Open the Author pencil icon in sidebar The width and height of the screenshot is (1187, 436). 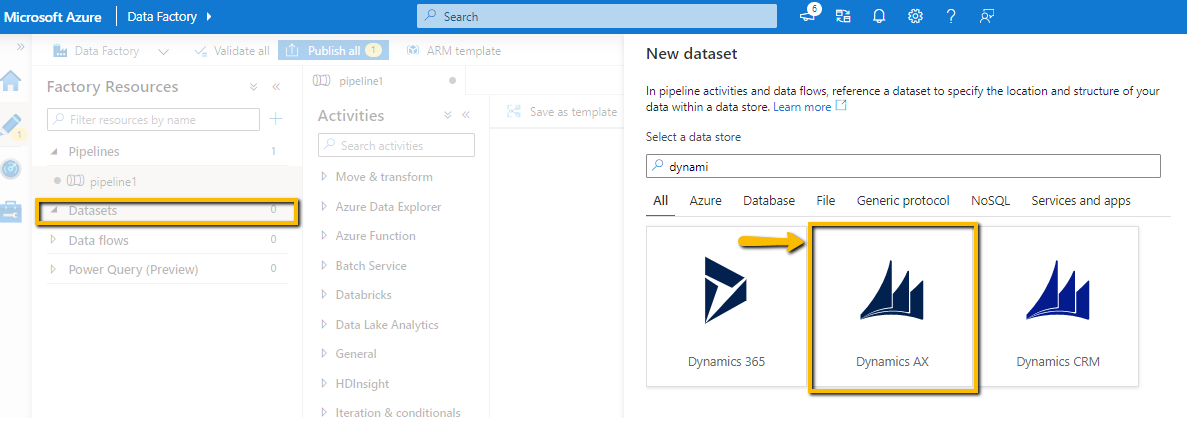click(13, 126)
